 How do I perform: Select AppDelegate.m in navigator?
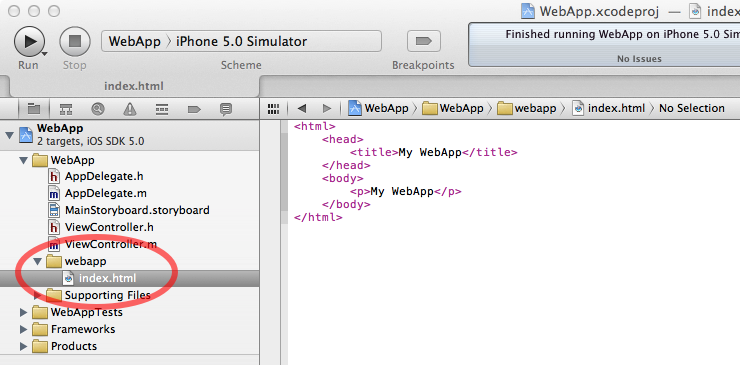[130, 193]
